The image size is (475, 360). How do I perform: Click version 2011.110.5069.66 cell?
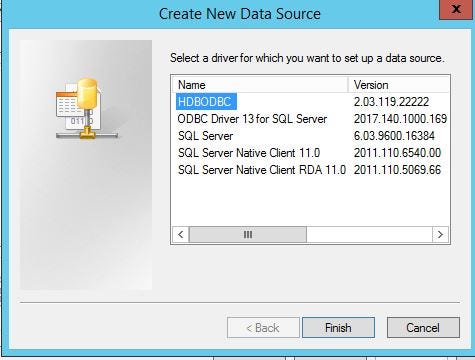[397, 170]
